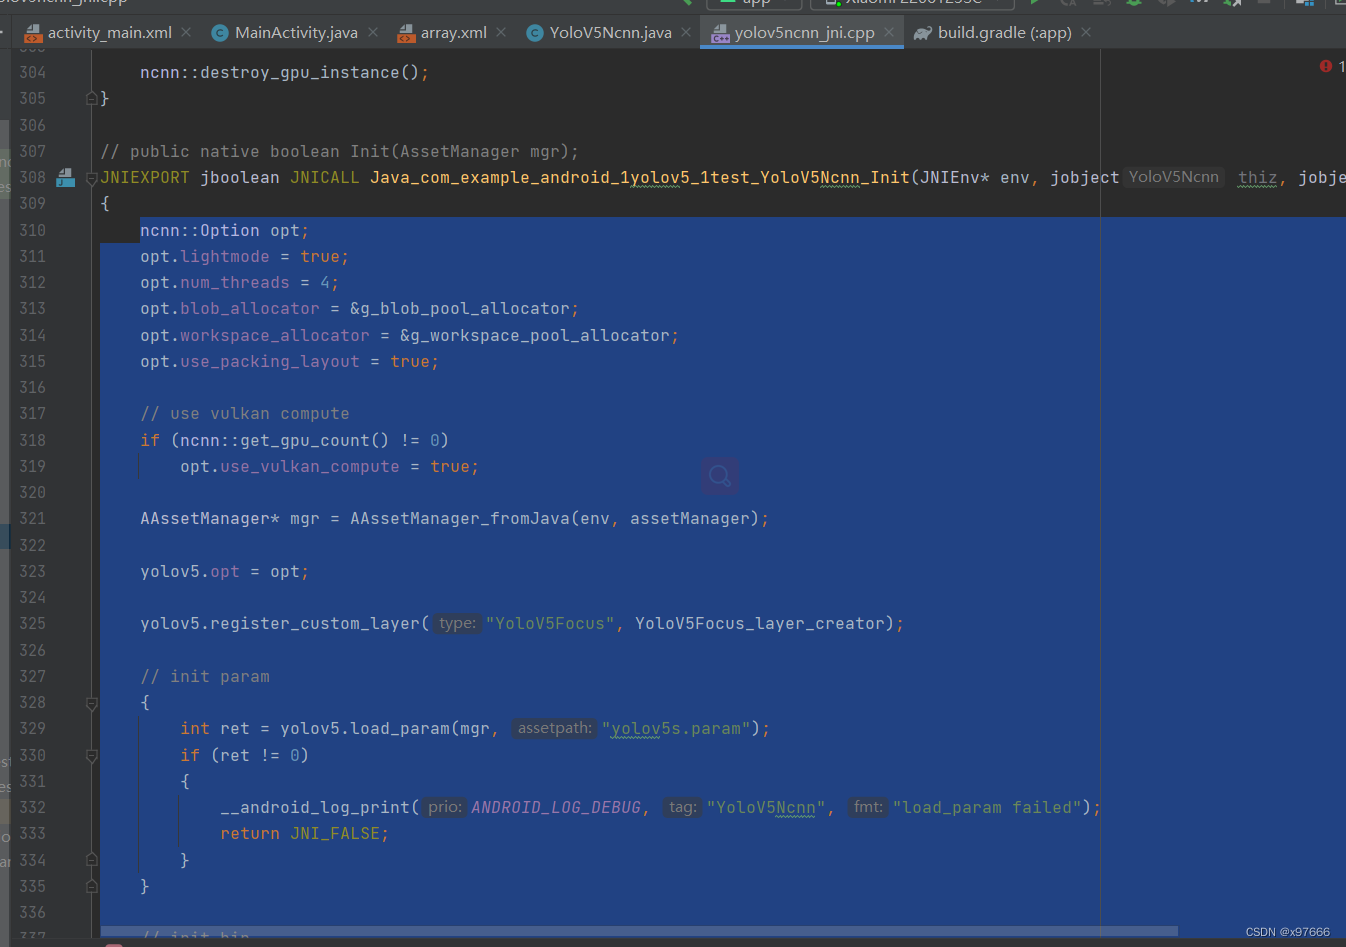Click 'ANDROID_LOG_DEBUG' constant
The width and height of the screenshot is (1346, 947).
[x=556, y=808]
